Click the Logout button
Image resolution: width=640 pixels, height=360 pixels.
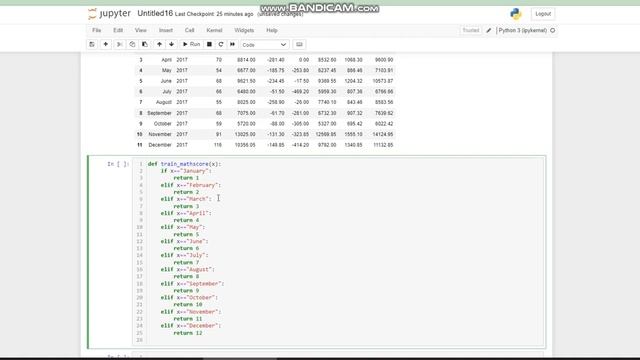click(x=543, y=14)
